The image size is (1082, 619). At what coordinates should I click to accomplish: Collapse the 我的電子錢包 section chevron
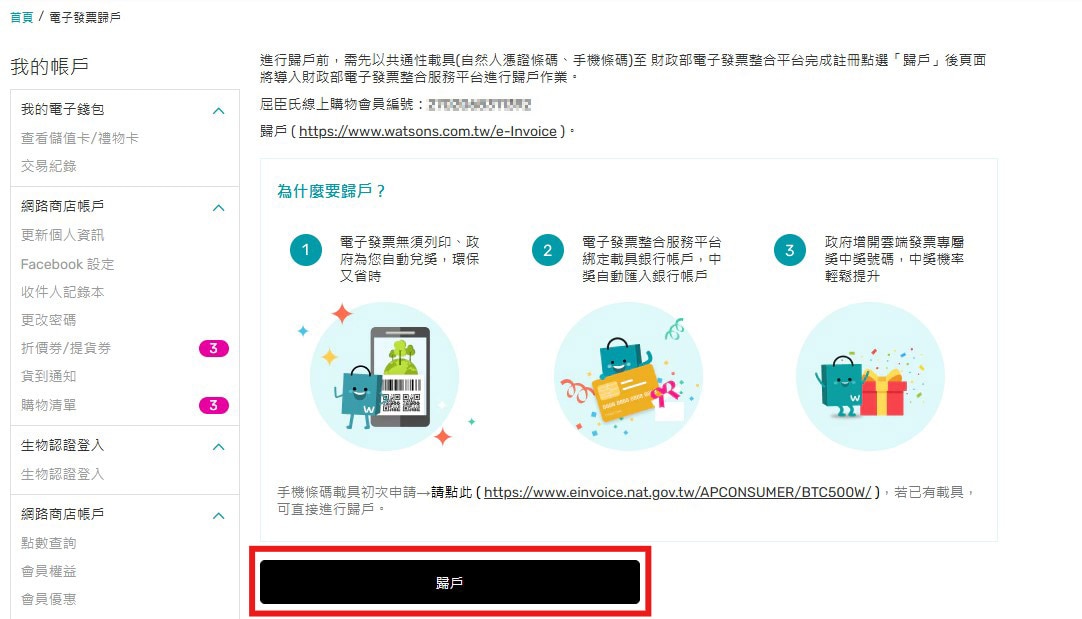(219, 110)
